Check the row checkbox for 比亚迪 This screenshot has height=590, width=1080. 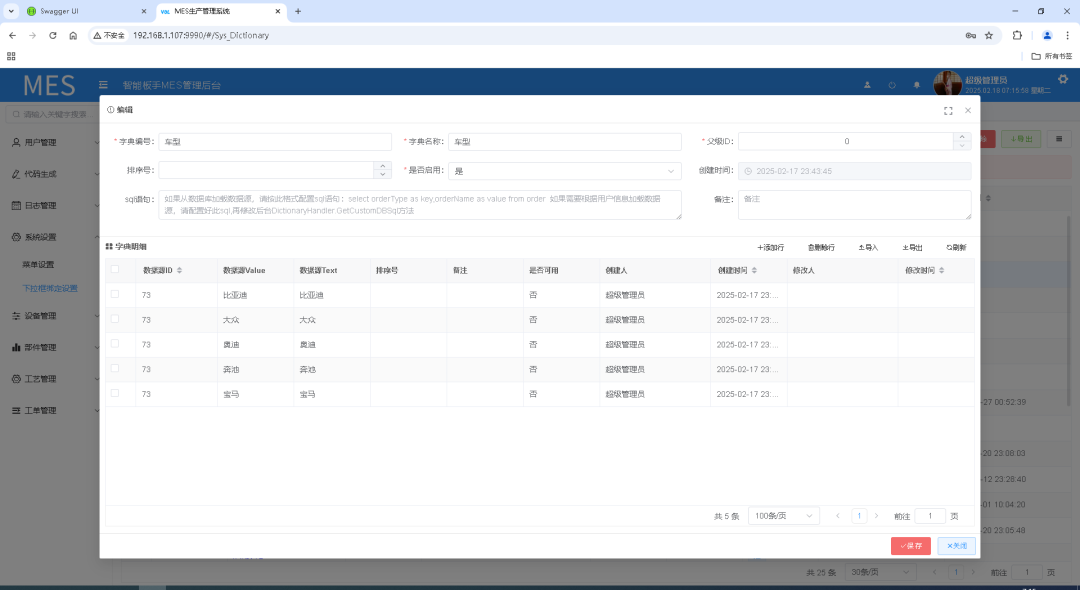point(115,294)
